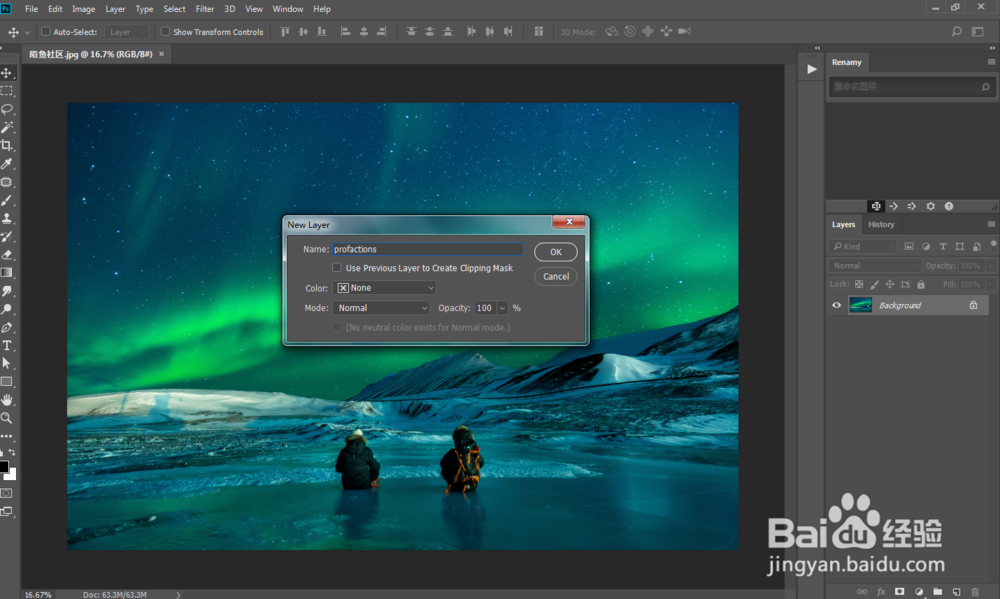Toggle Lock image pixels brush icon
Image resolution: width=1000 pixels, height=599 pixels.
(x=874, y=285)
